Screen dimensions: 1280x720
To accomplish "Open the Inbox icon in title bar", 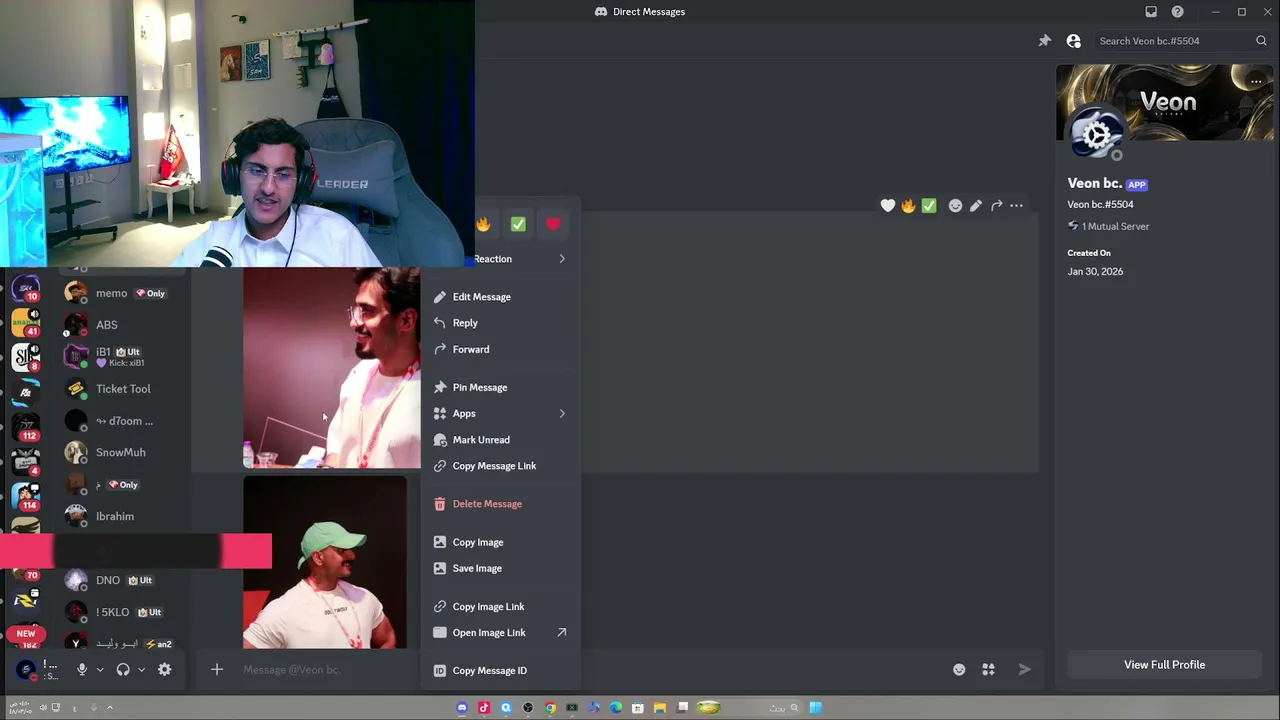I will point(1151,12).
